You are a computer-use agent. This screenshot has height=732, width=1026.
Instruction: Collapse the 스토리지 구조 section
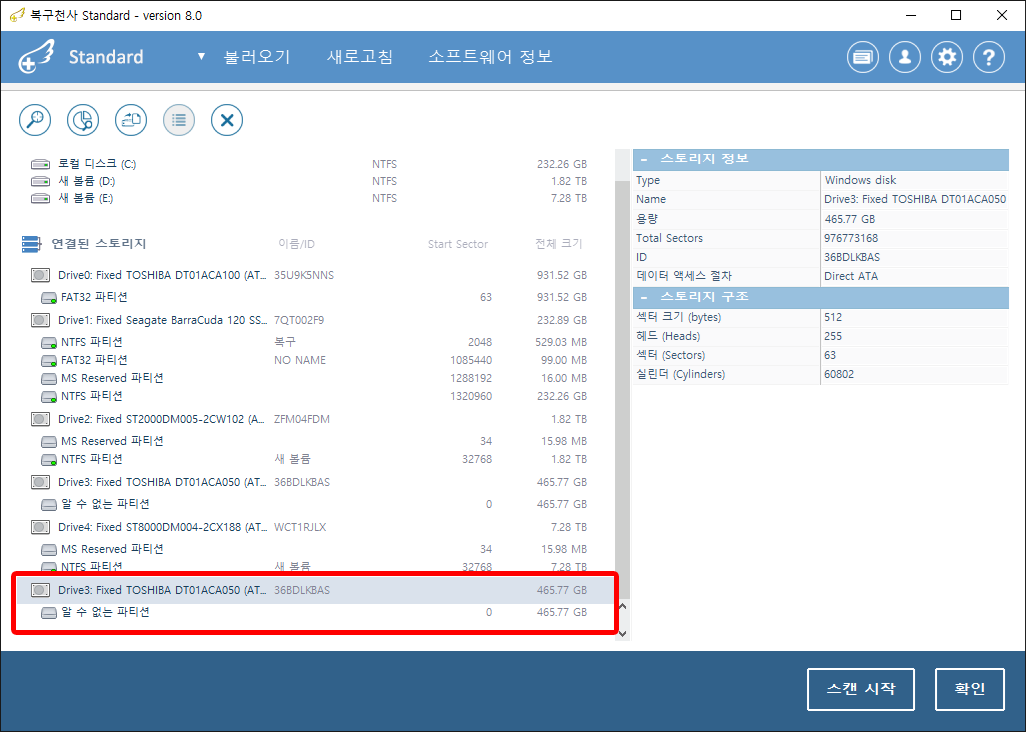pyautogui.click(x=644, y=297)
